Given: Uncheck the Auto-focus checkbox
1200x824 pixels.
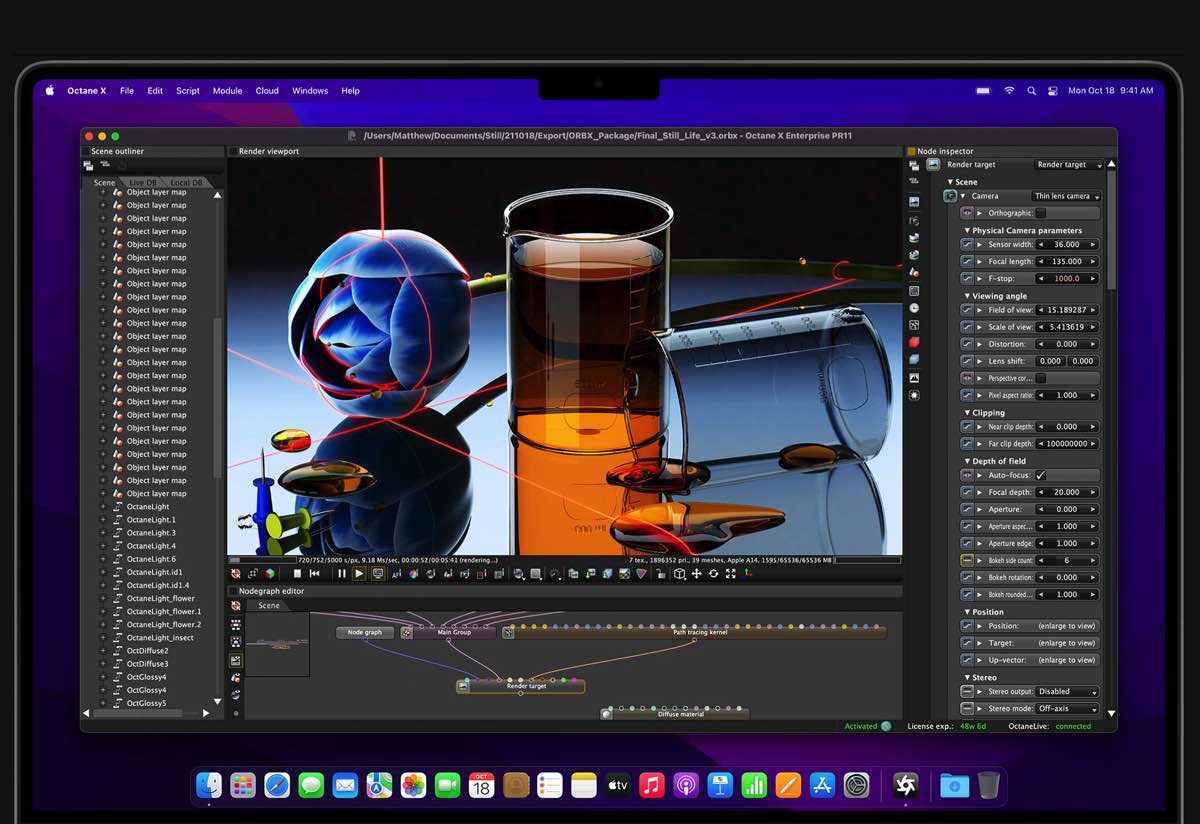Looking at the screenshot, I should click(1040, 475).
